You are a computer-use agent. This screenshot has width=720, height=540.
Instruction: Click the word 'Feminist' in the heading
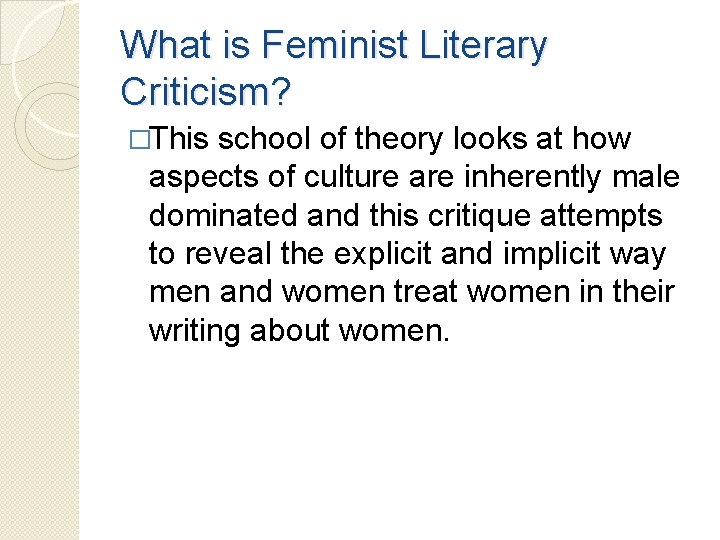334,45
